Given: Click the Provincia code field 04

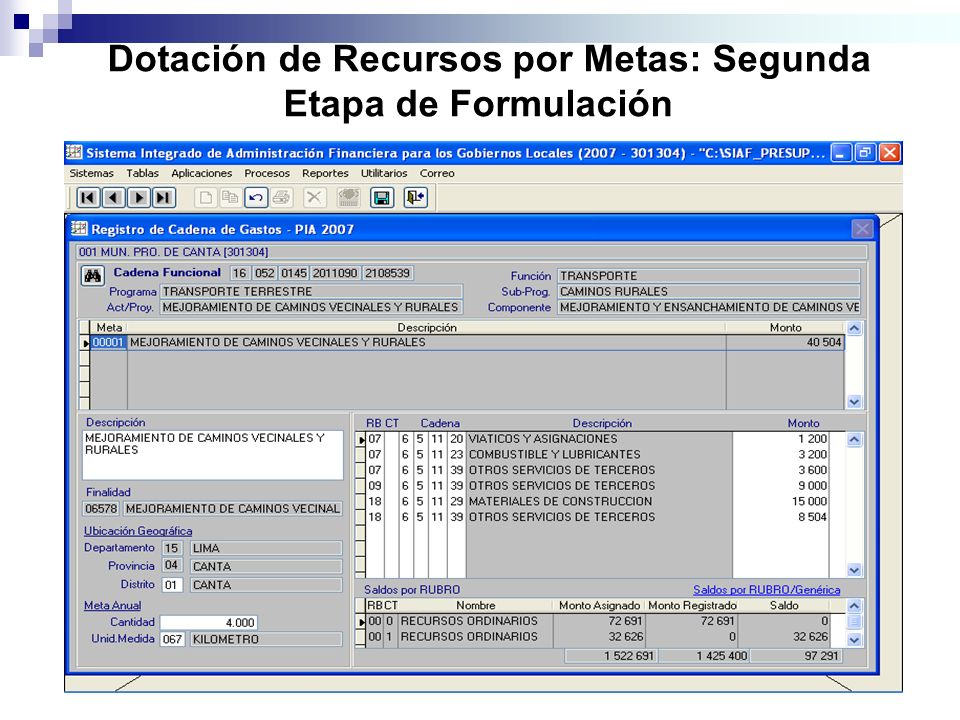Looking at the screenshot, I should pyautogui.click(x=171, y=566).
